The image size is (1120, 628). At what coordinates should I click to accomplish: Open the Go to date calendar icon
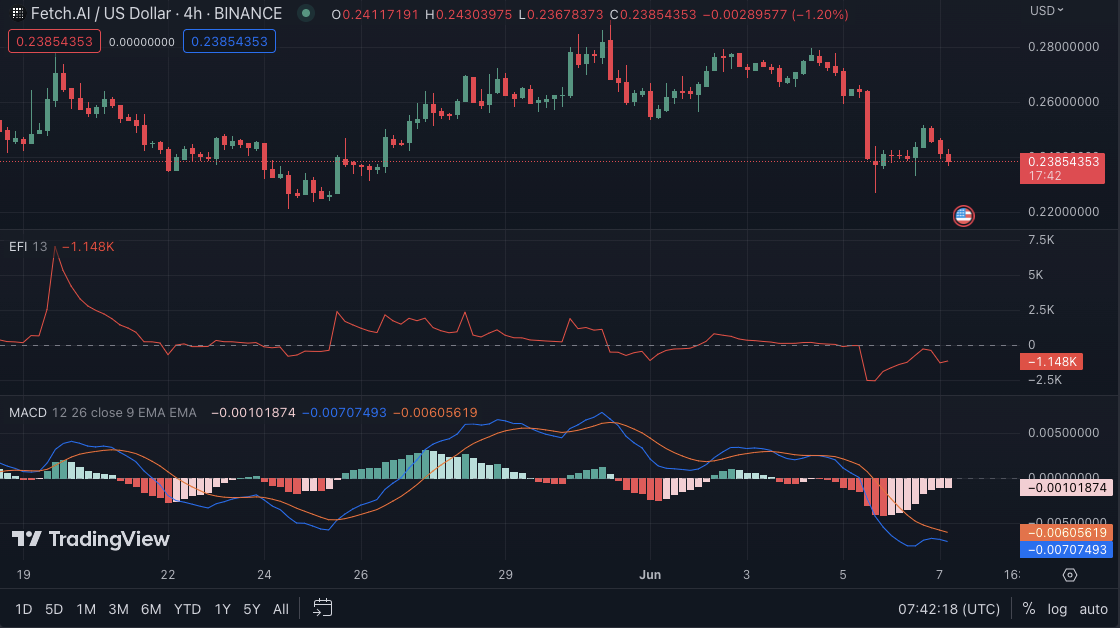tap(322, 608)
